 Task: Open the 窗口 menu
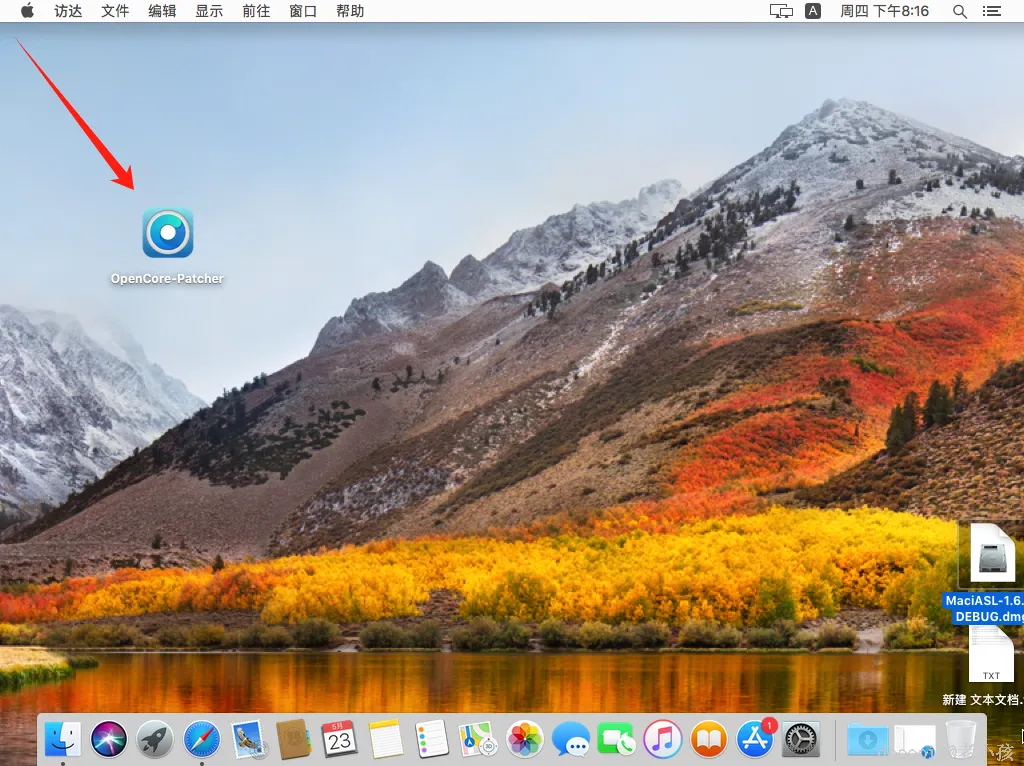pyautogui.click(x=303, y=11)
